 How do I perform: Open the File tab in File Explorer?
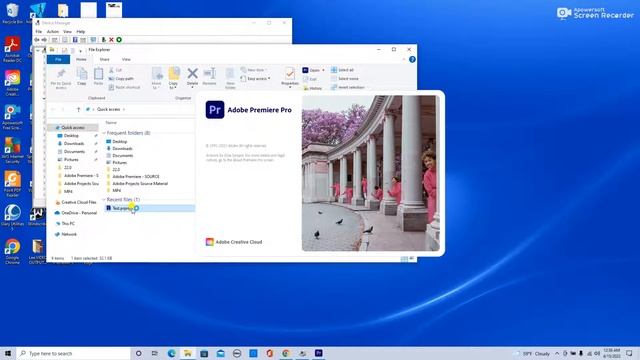click(58, 60)
